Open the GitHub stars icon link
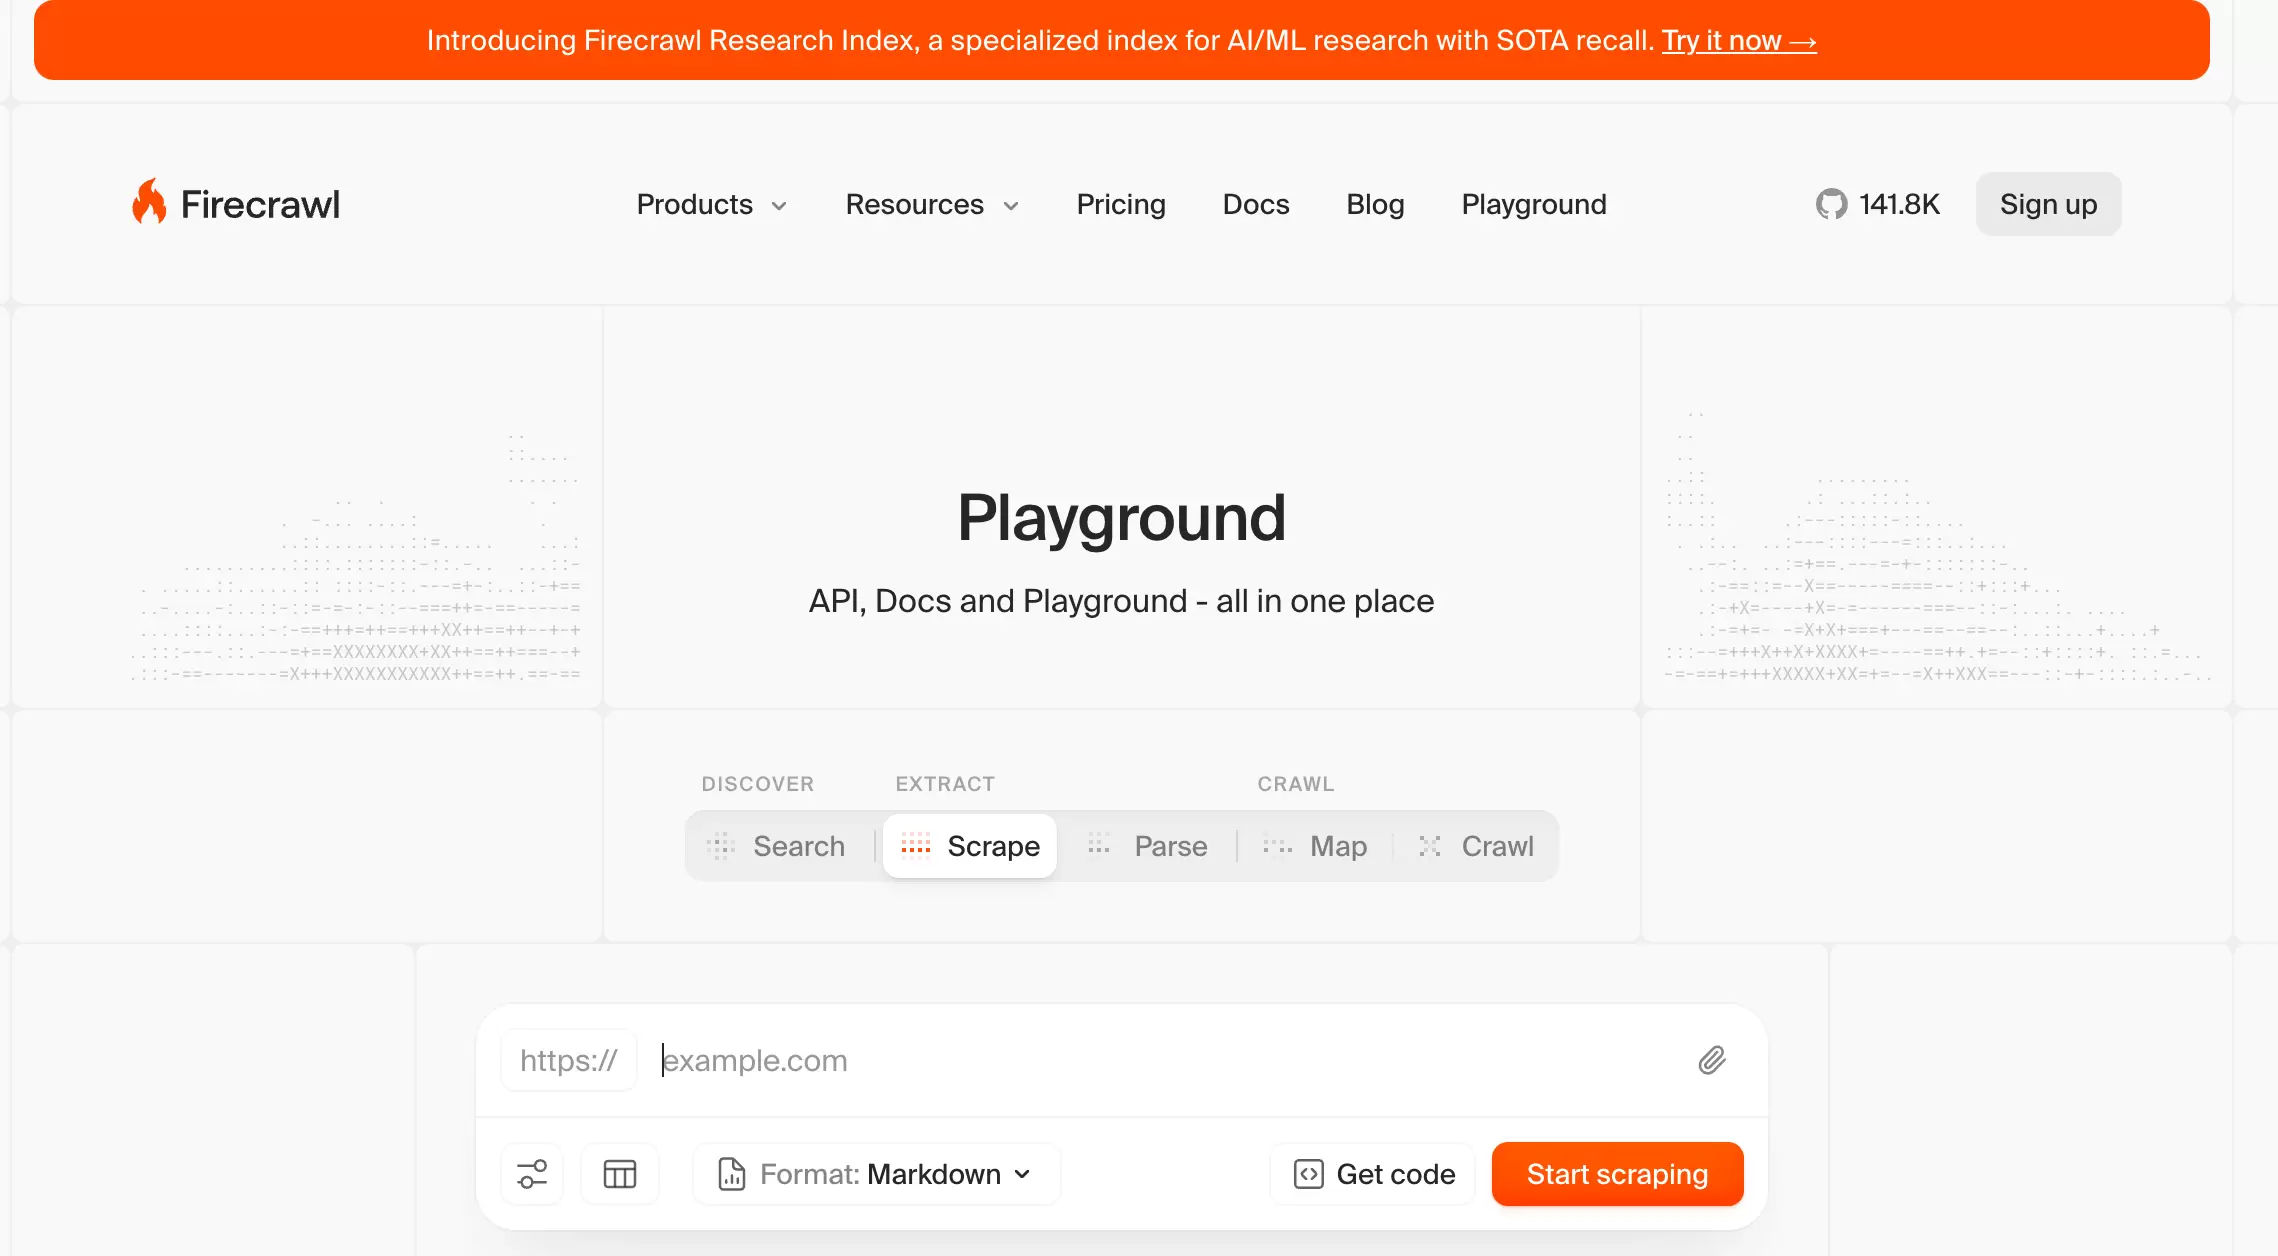This screenshot has width=2278, height=1256. tap(1830, 204)
